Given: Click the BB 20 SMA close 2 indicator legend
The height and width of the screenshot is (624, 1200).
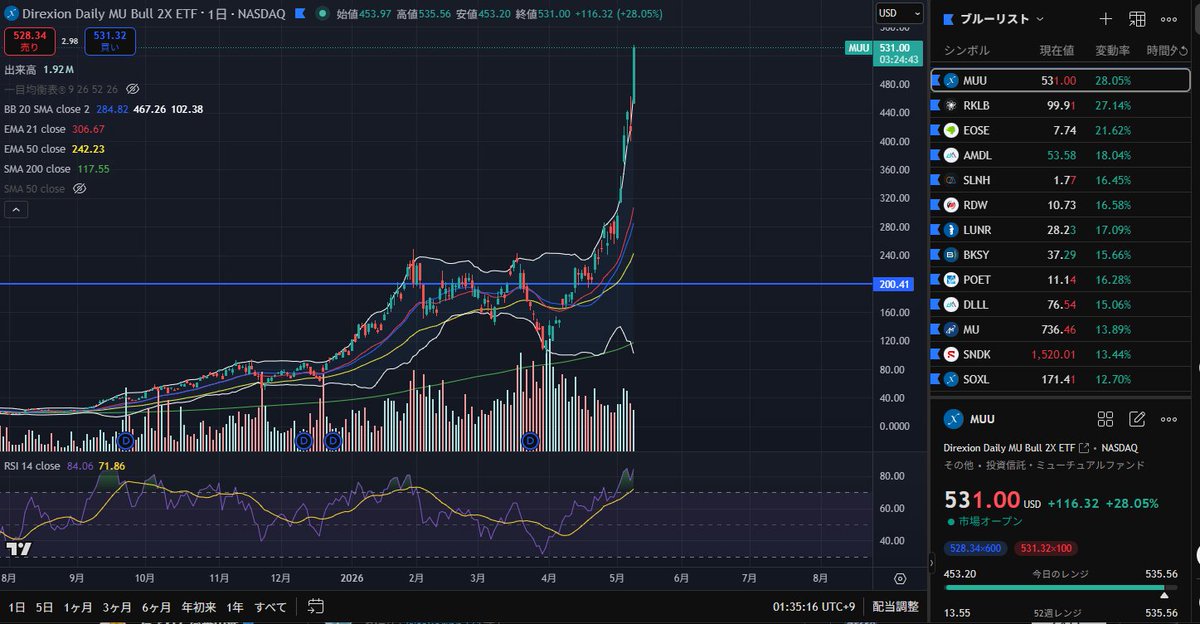Looking at the screenshot, I should pos(48,108).
